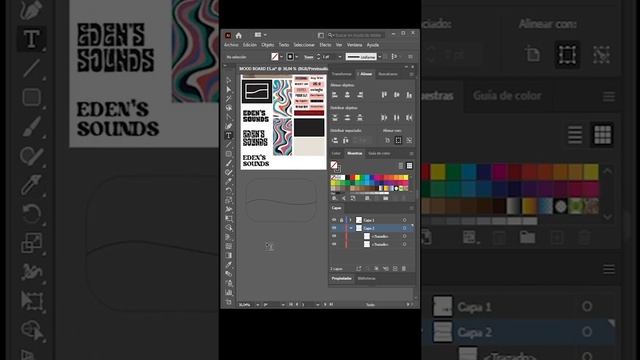Viewport: 640px width, 360px height.
Task: Select the Gradient tool
Action: pyautogui.click(x=229, y=256)
